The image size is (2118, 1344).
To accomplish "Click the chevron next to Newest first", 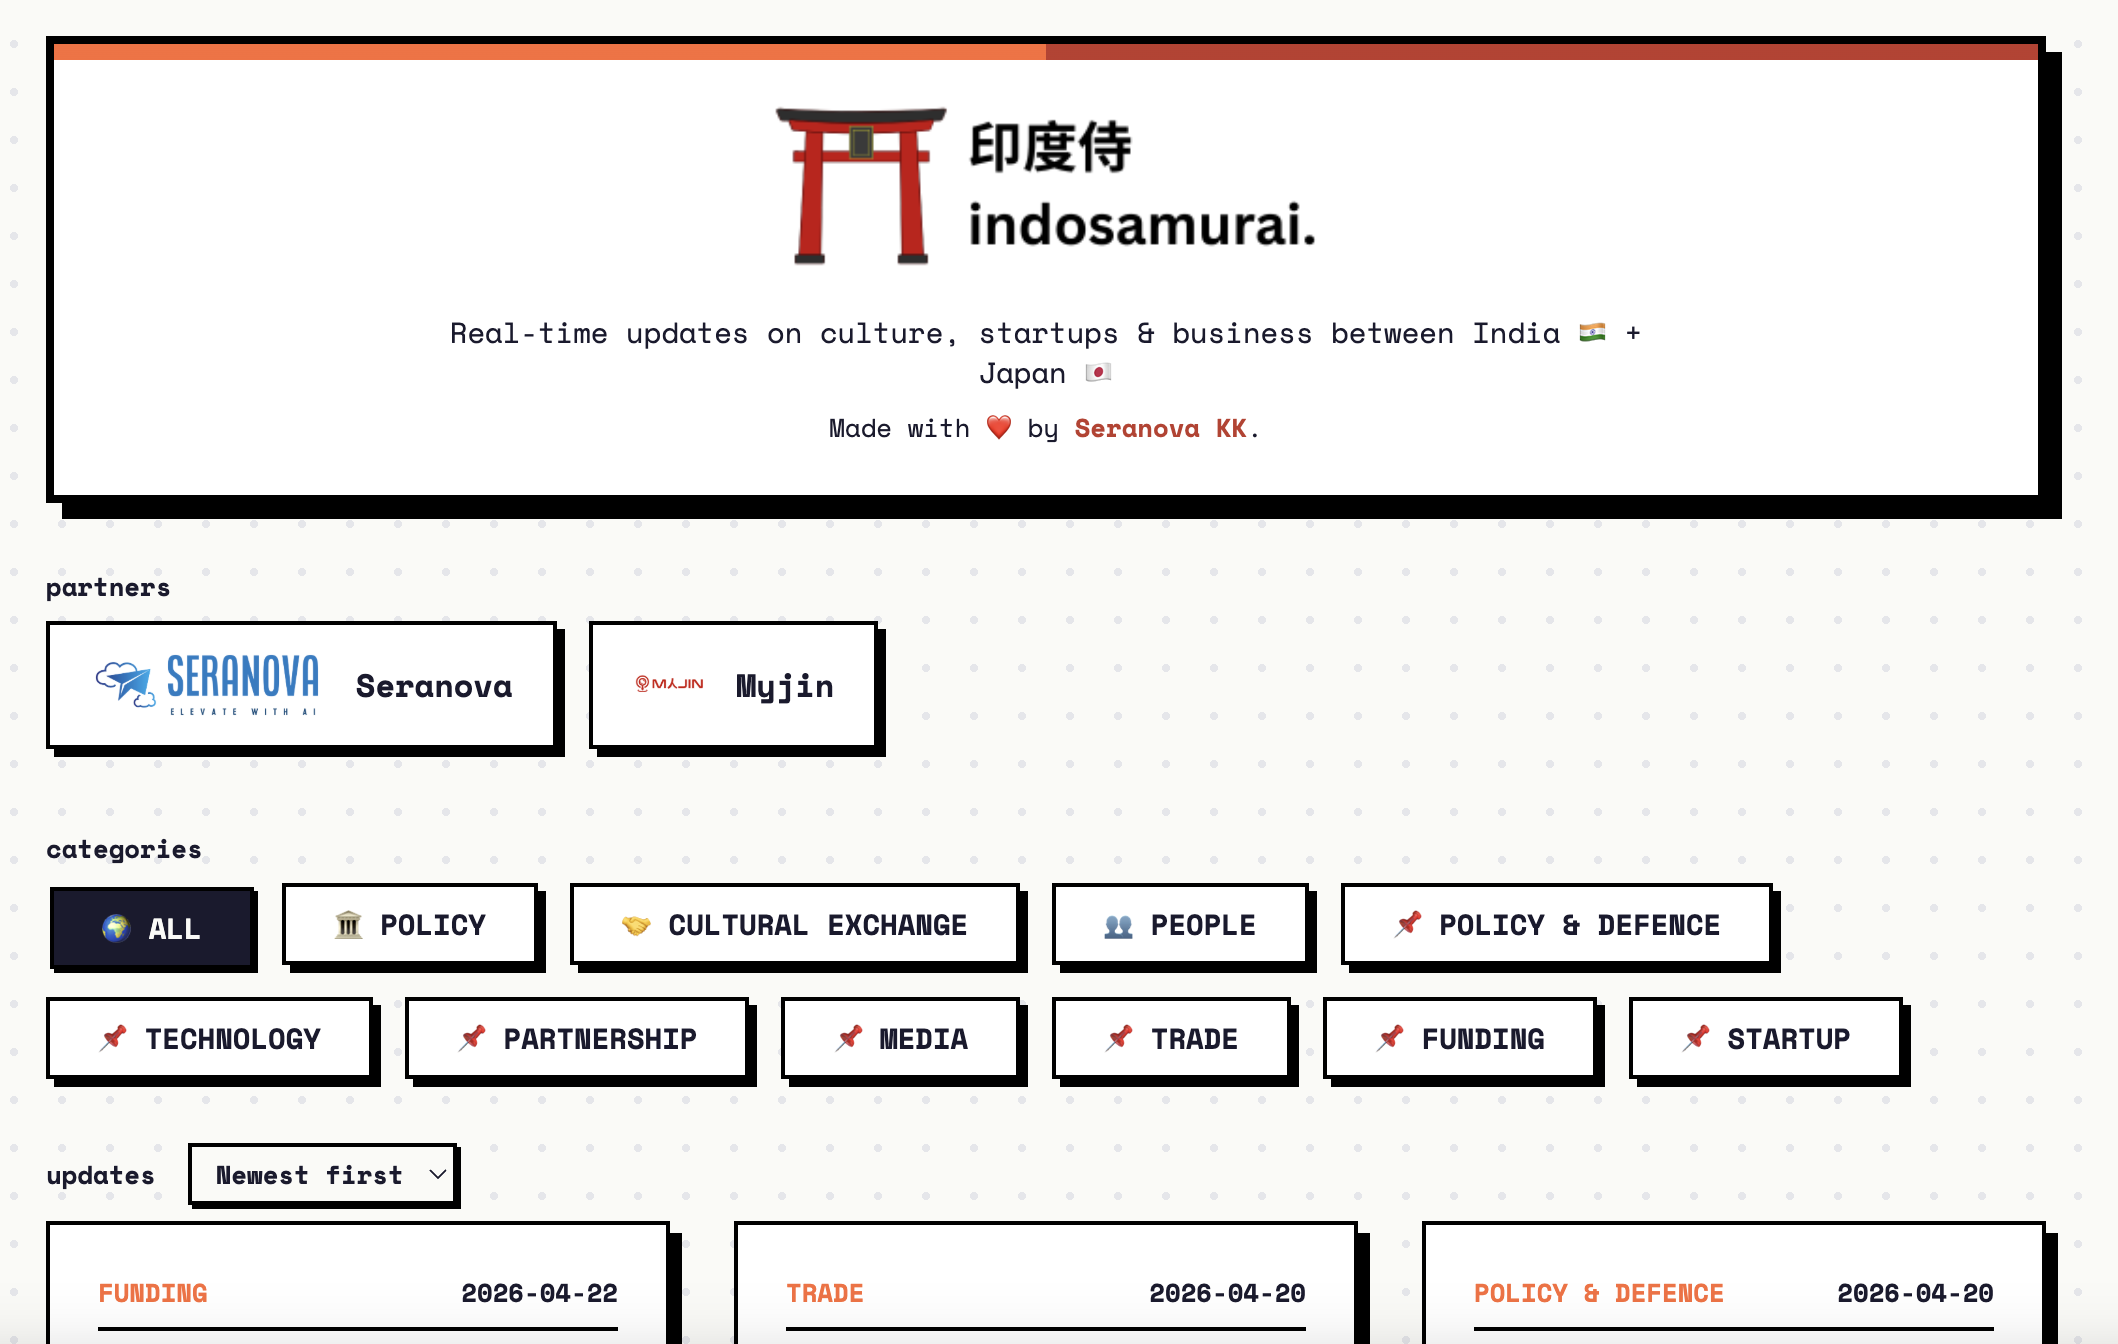I will click(435, 1175).
